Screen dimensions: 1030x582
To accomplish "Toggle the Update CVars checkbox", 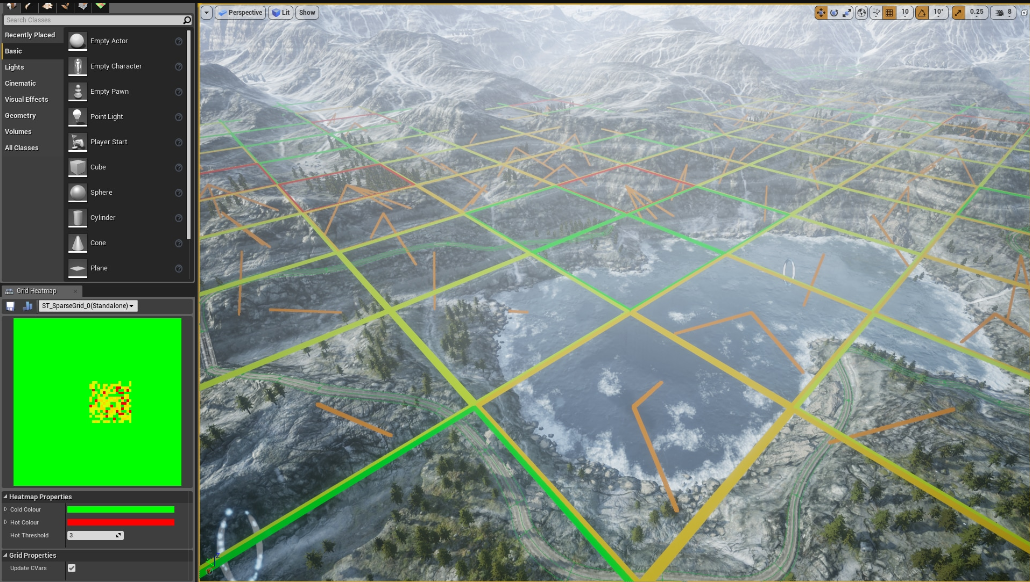I will [x=72, y=568].
